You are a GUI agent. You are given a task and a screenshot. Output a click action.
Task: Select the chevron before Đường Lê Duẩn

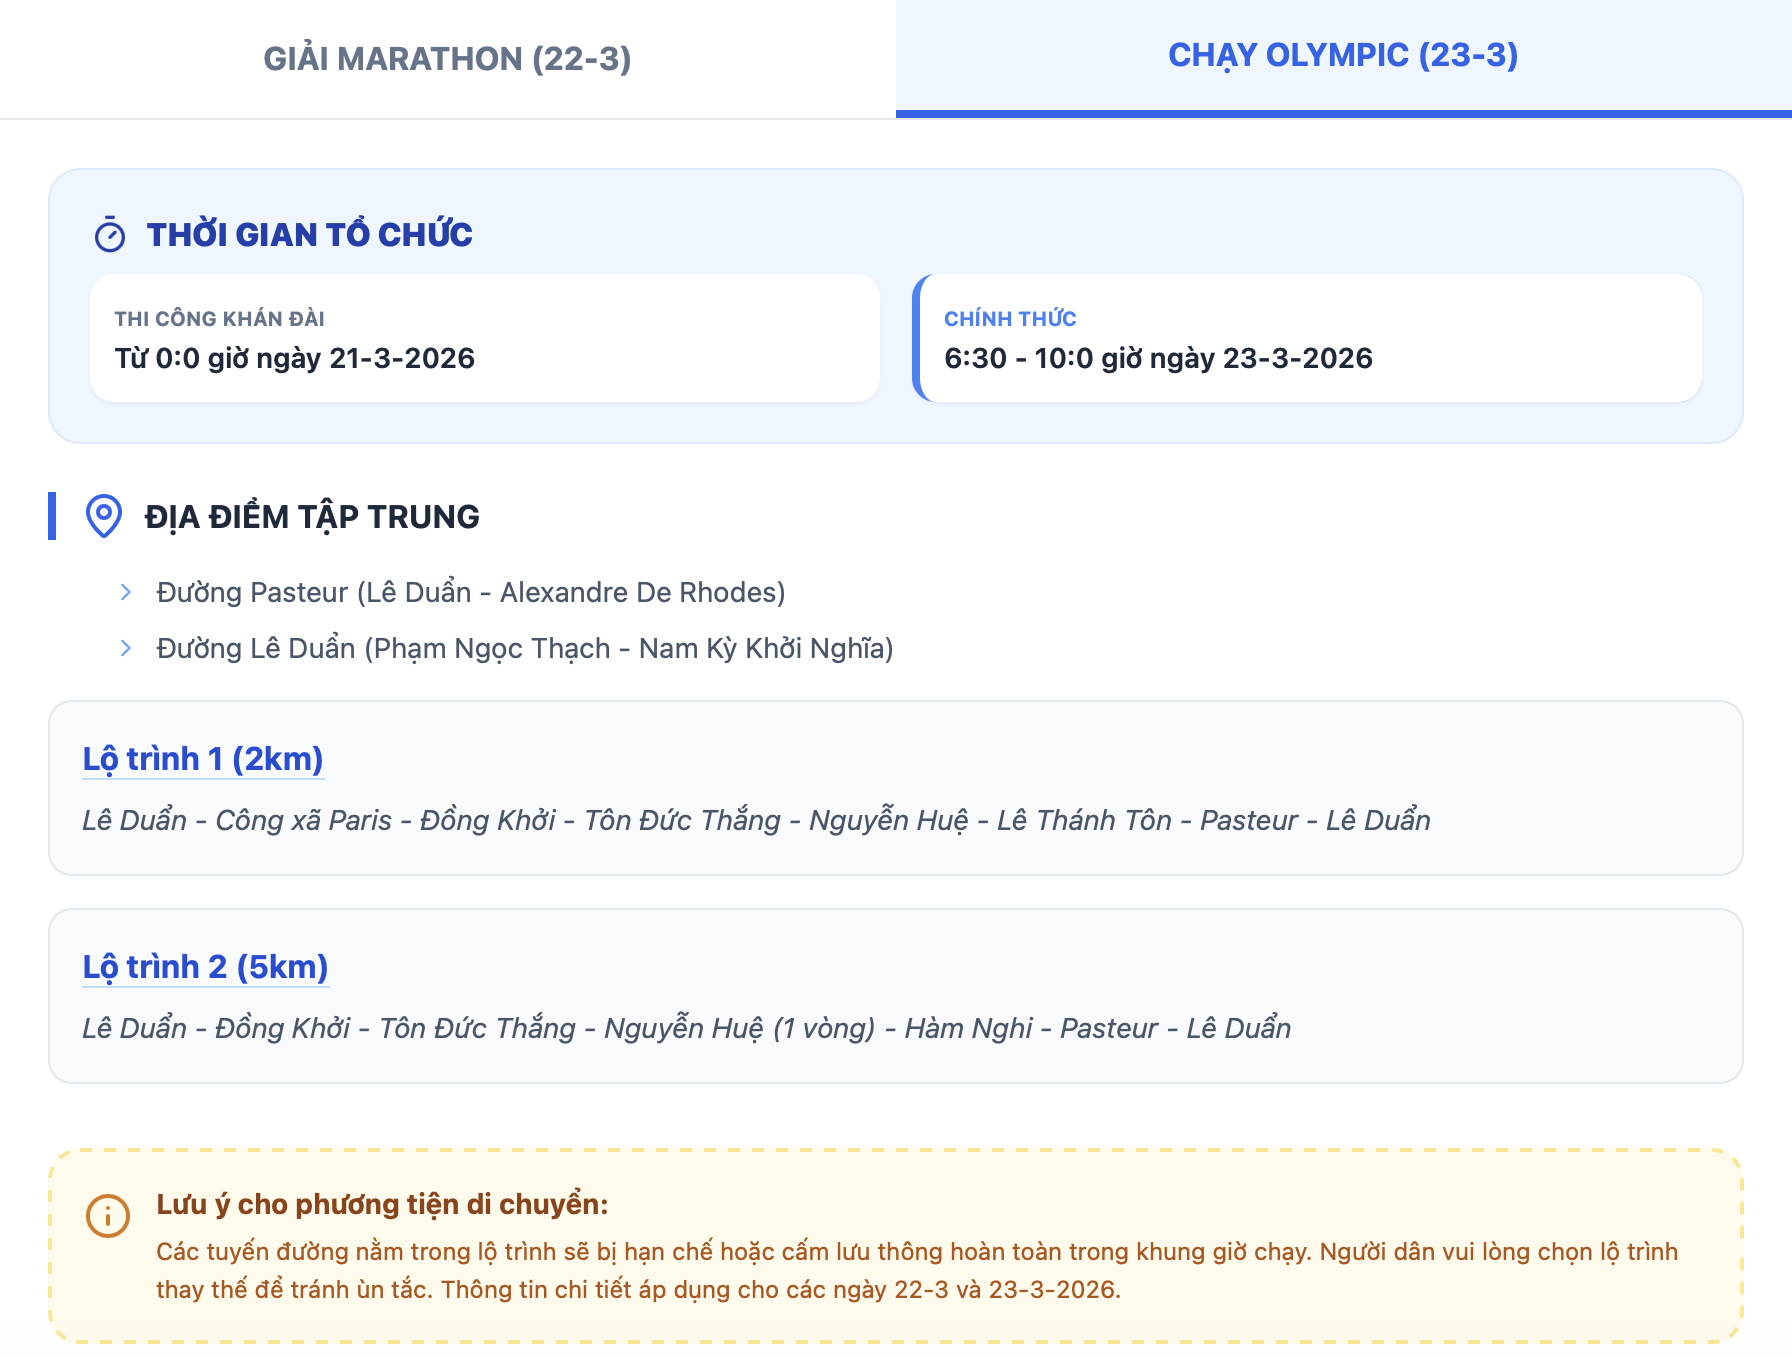[x=125, y=648]
